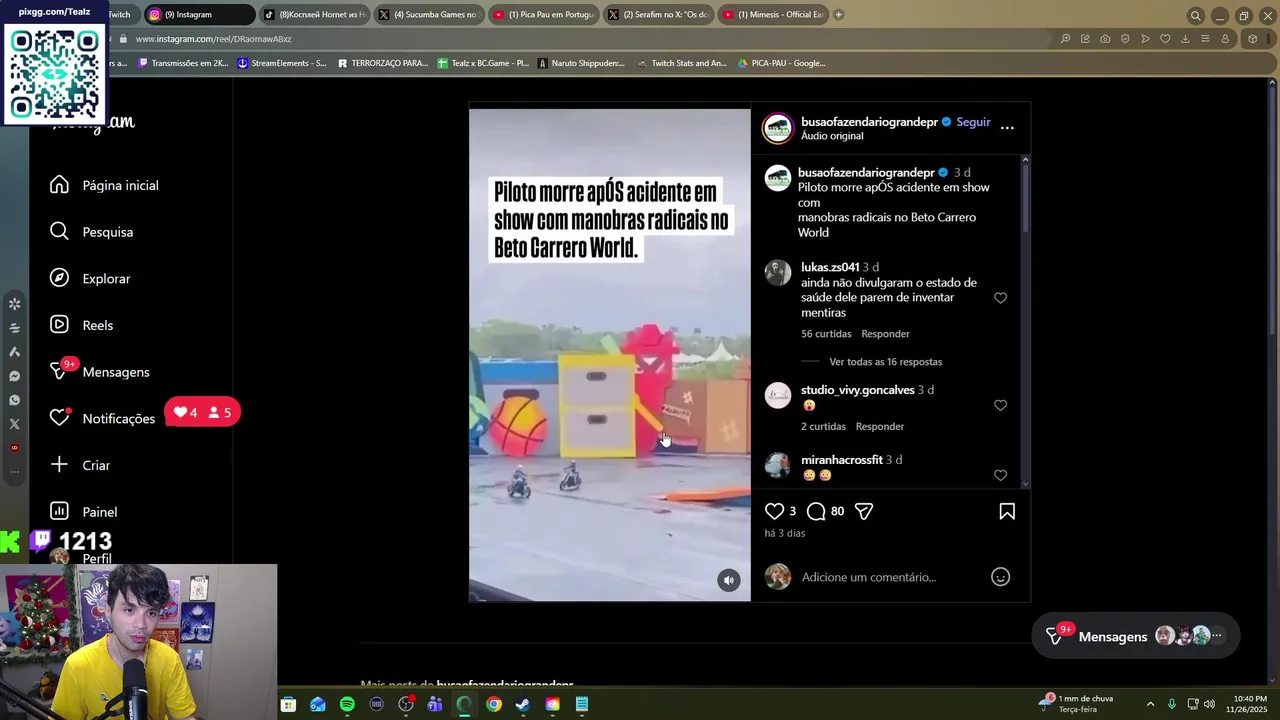Open the lukas.zs041 username link
This screenshot has width=1280, height=720.
pyautogui.click(x=830, y=267)
